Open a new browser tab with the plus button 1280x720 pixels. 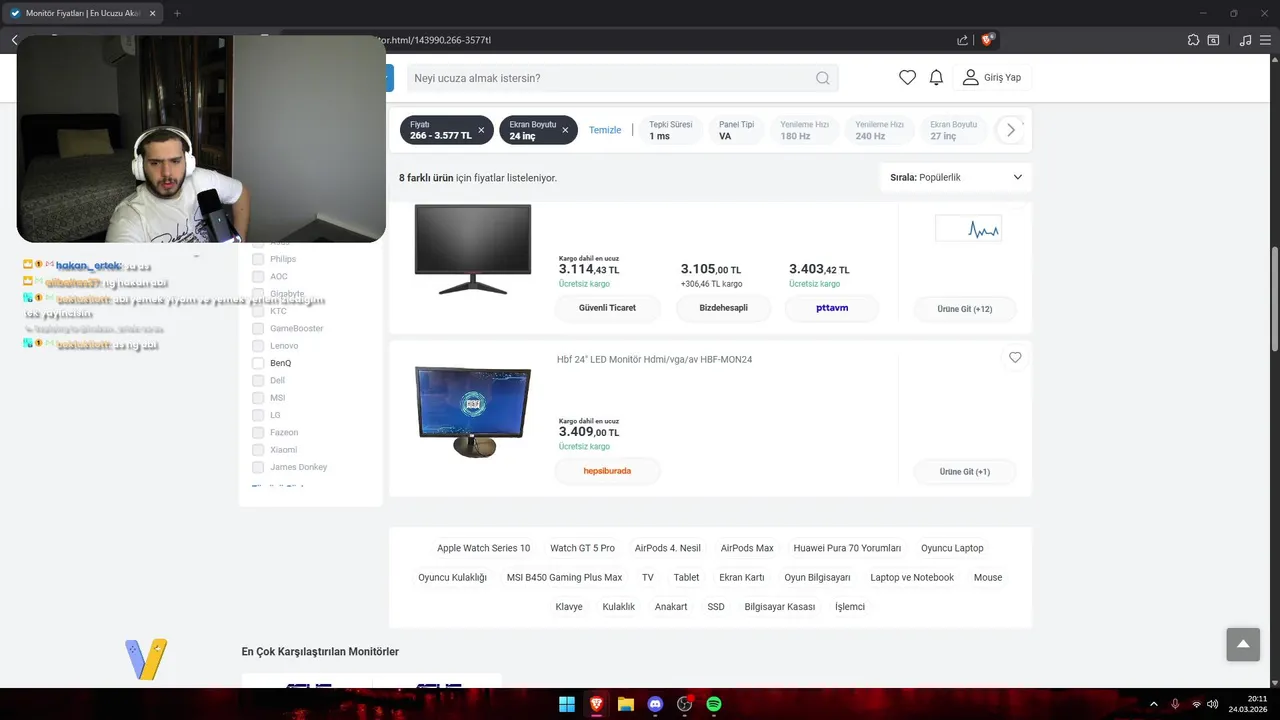point(177,13)
